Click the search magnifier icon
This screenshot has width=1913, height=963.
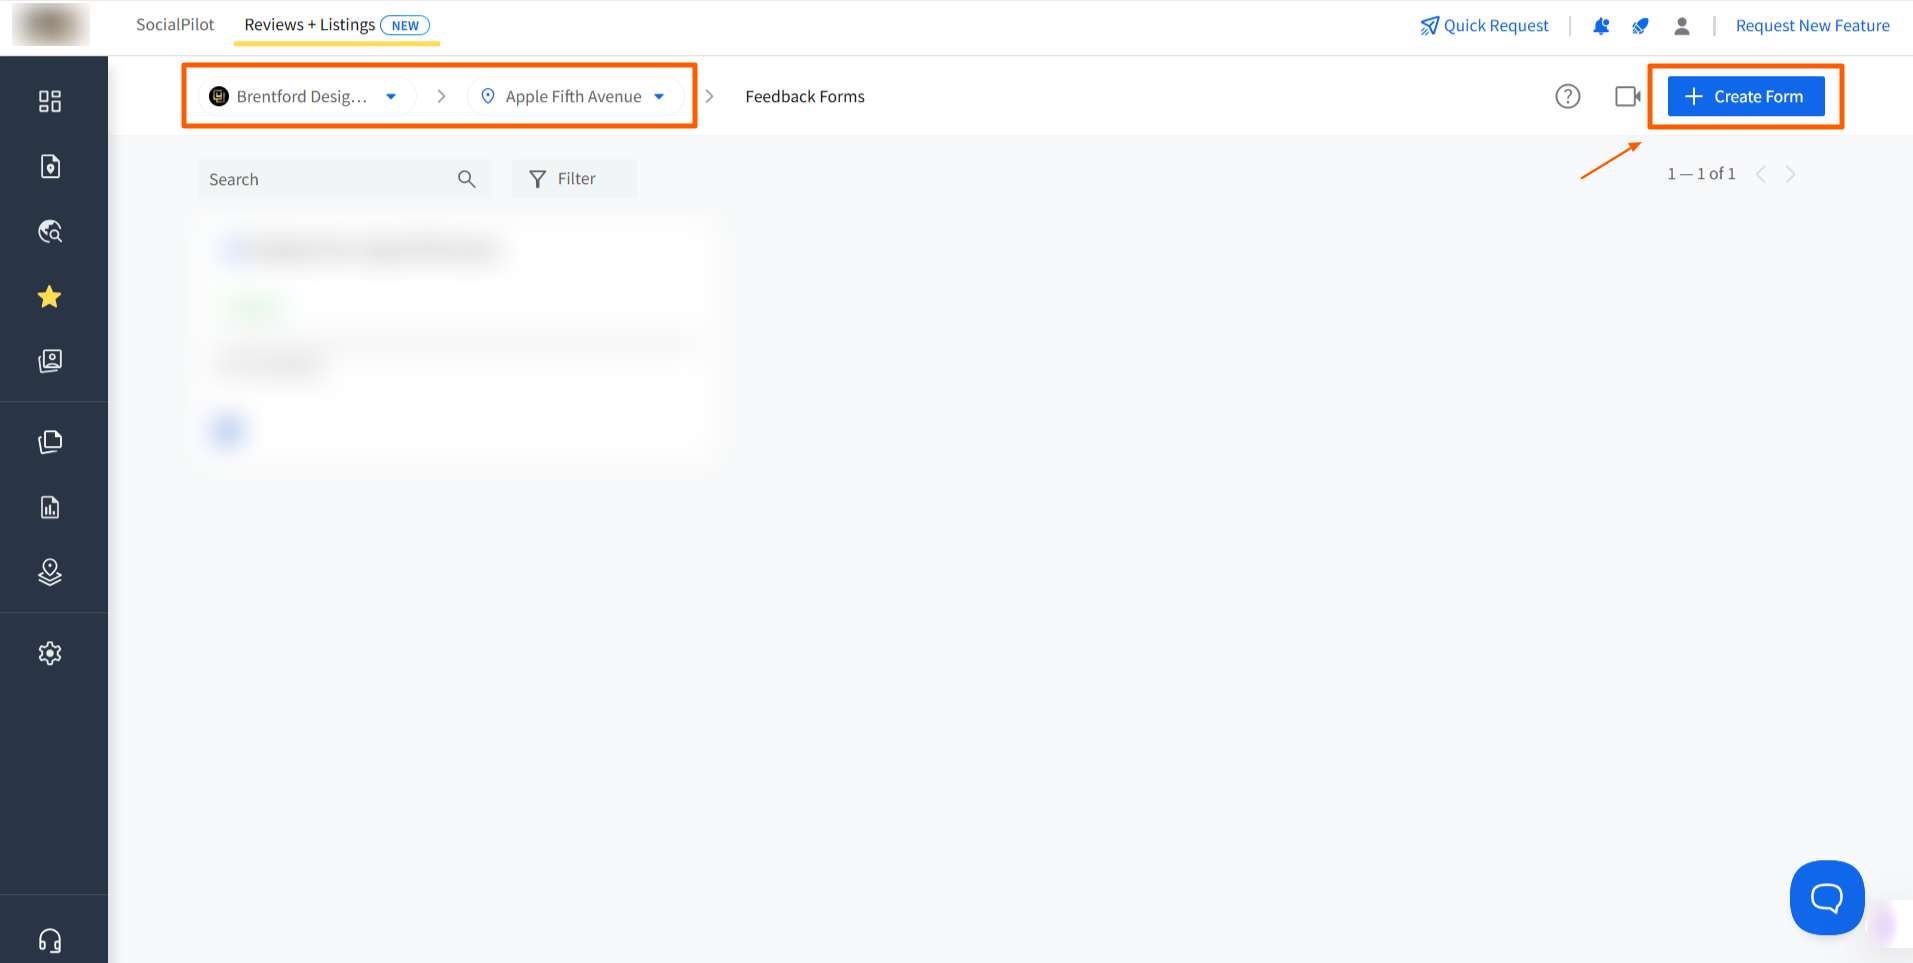tap(467, 179)
